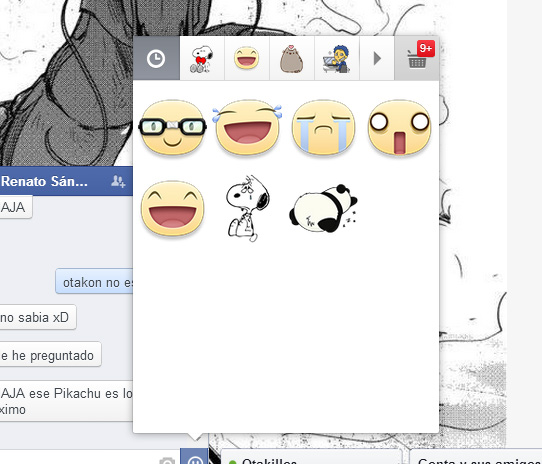Send the shocked wide-eyed smiley sticker
Image resolution: width=542 pixels, height=464 pixels.
[x=400, y=127]
